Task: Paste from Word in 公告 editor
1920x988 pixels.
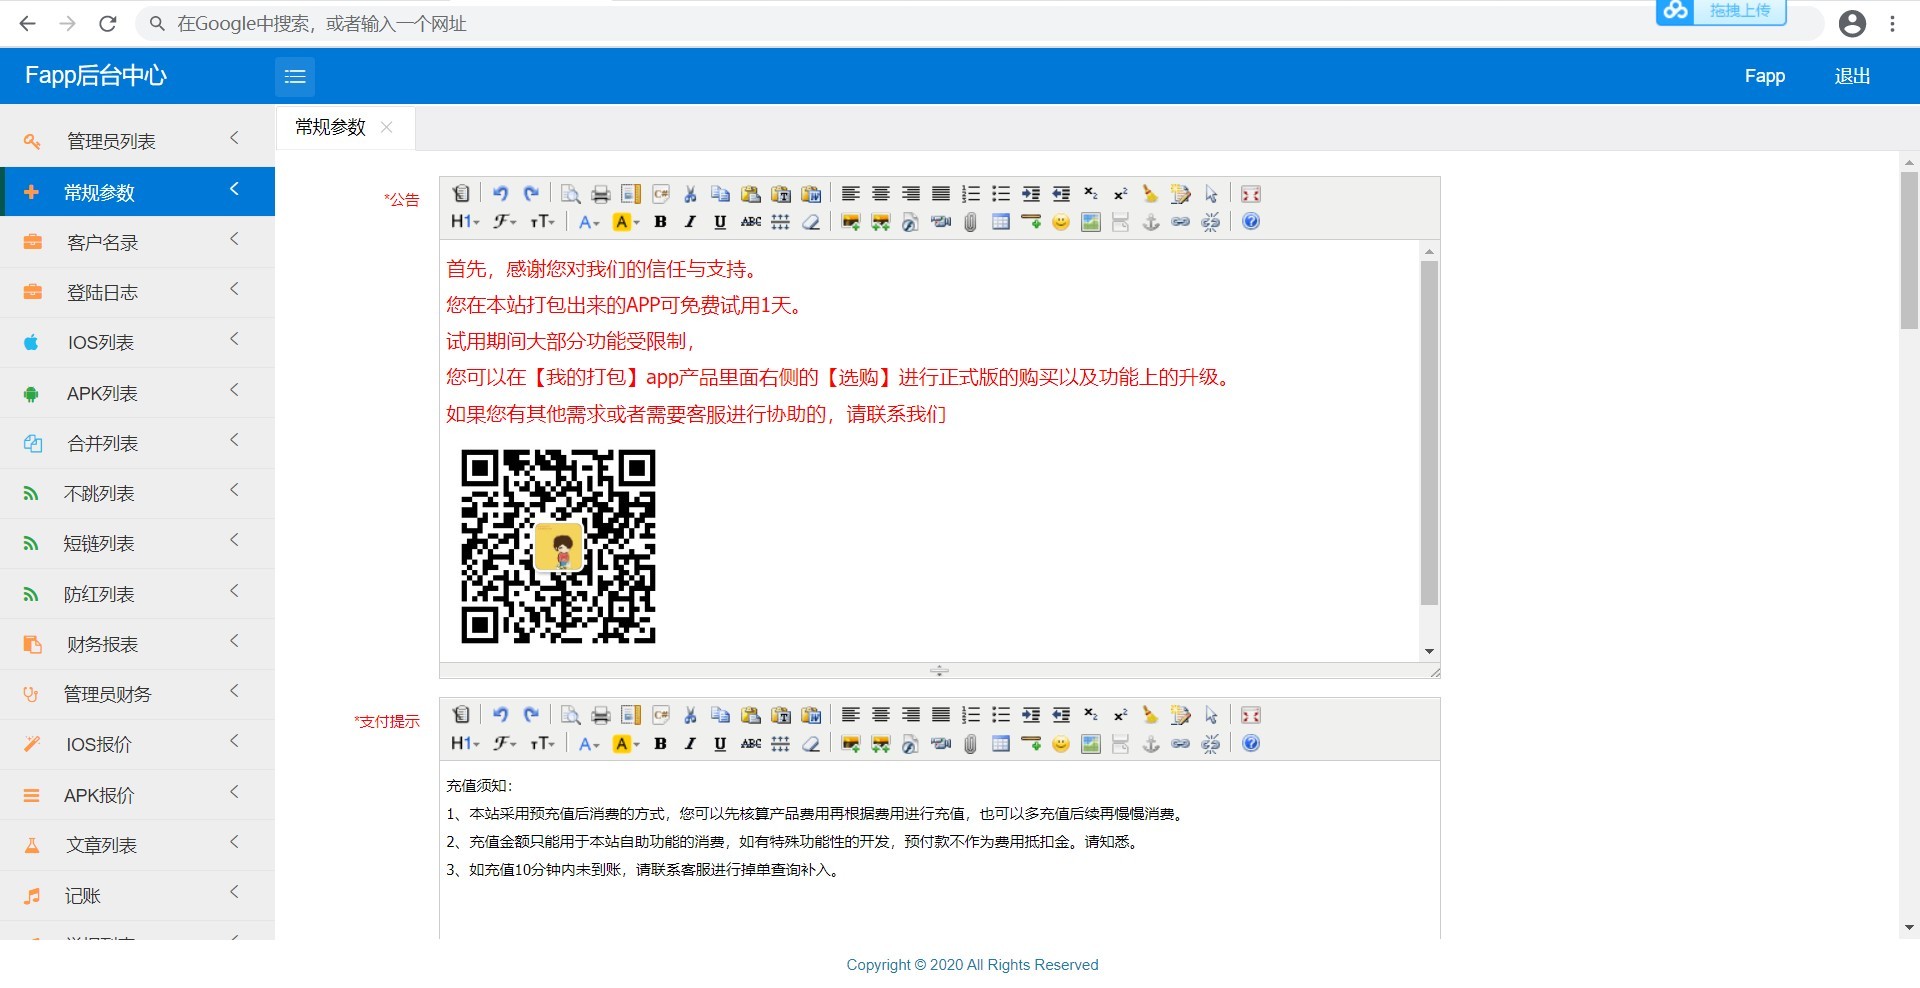Action: pyautogui.click(x=811, y=194)
